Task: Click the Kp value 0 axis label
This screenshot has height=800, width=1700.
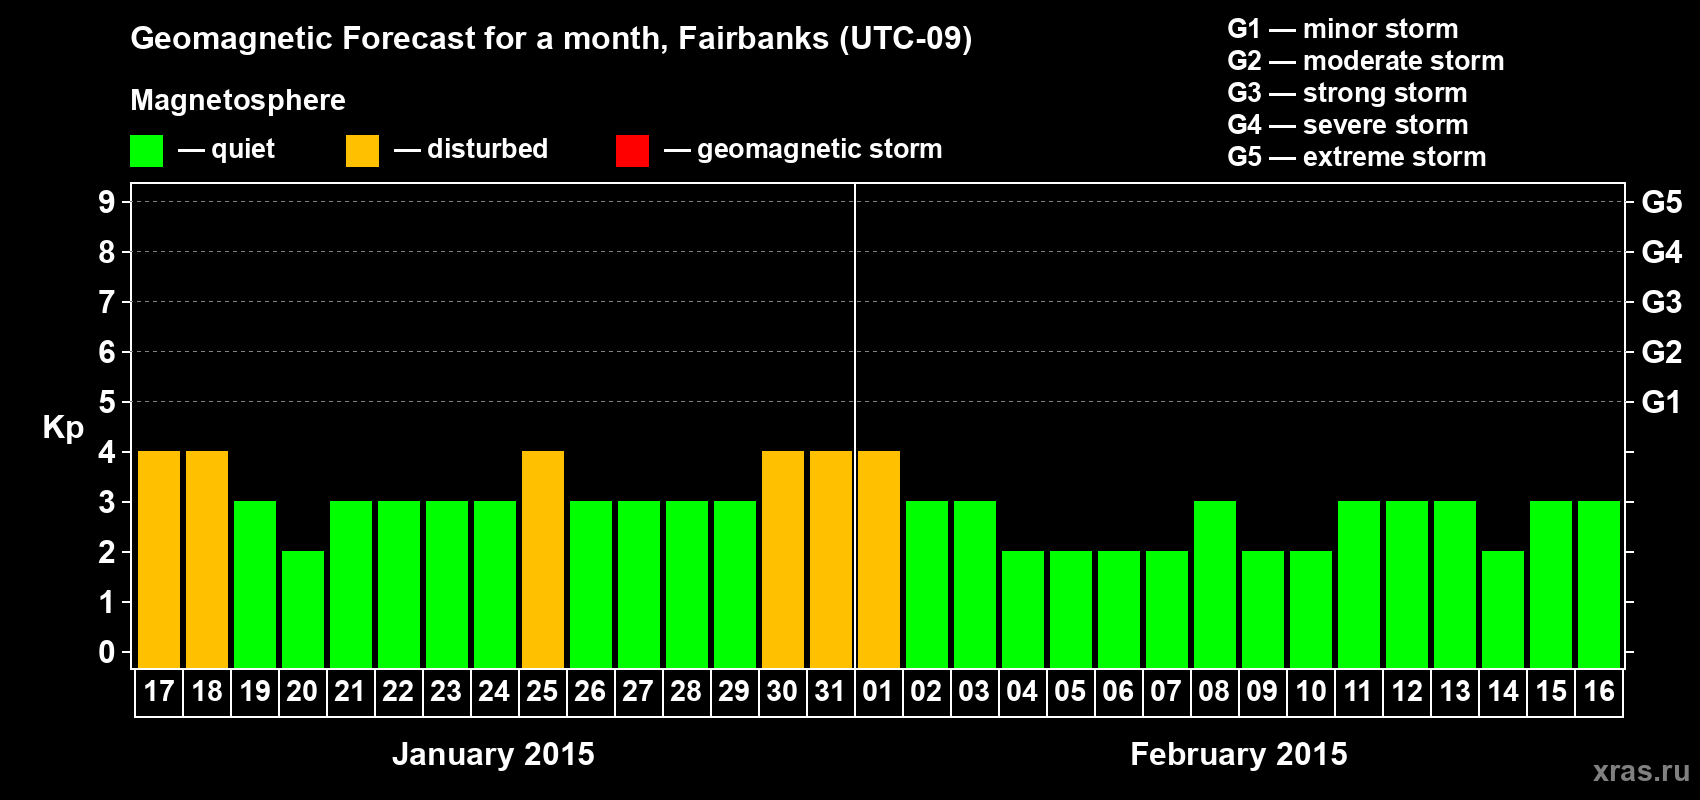Action: (x=107, y=652)
